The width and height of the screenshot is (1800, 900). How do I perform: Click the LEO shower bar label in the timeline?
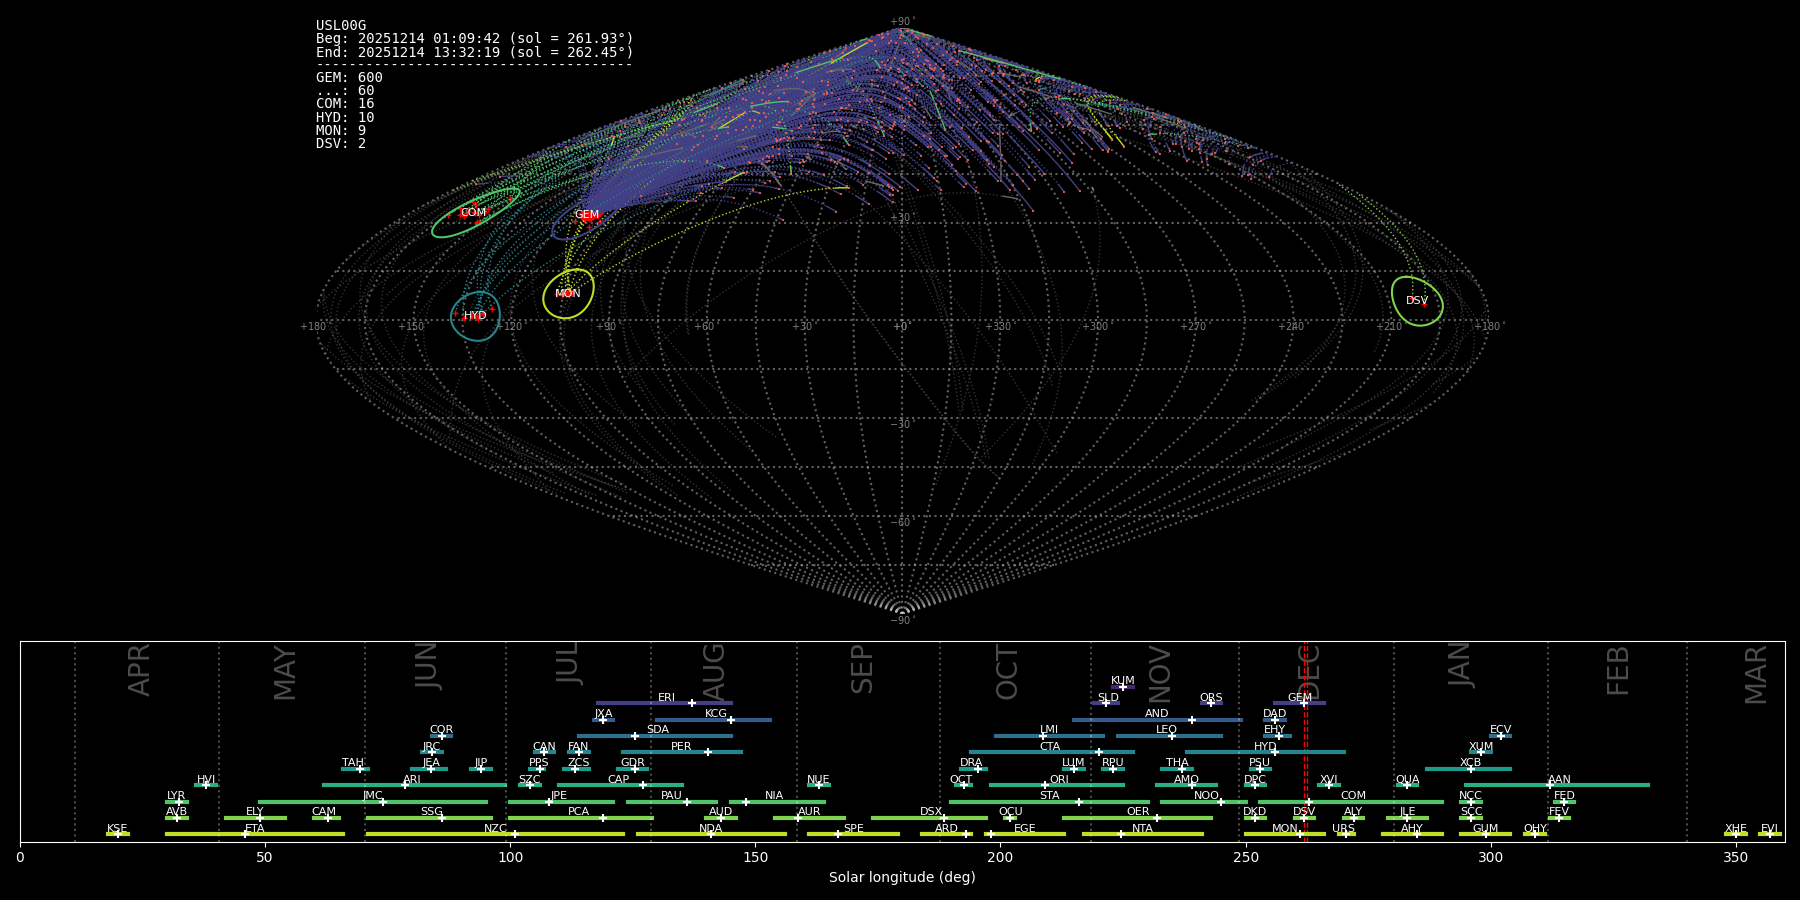point(1167,730)
